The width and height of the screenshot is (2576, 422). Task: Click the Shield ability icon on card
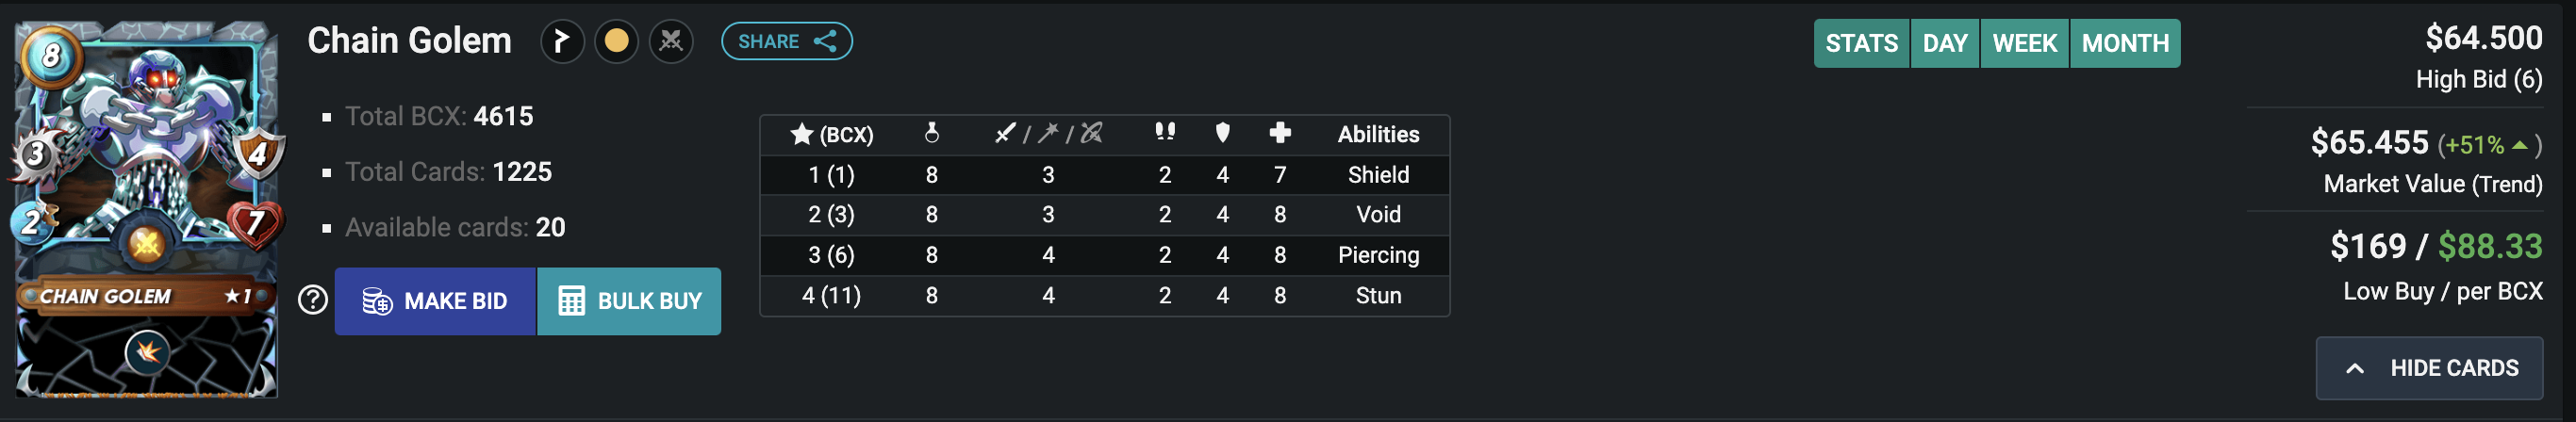click(x=147, y=353)
